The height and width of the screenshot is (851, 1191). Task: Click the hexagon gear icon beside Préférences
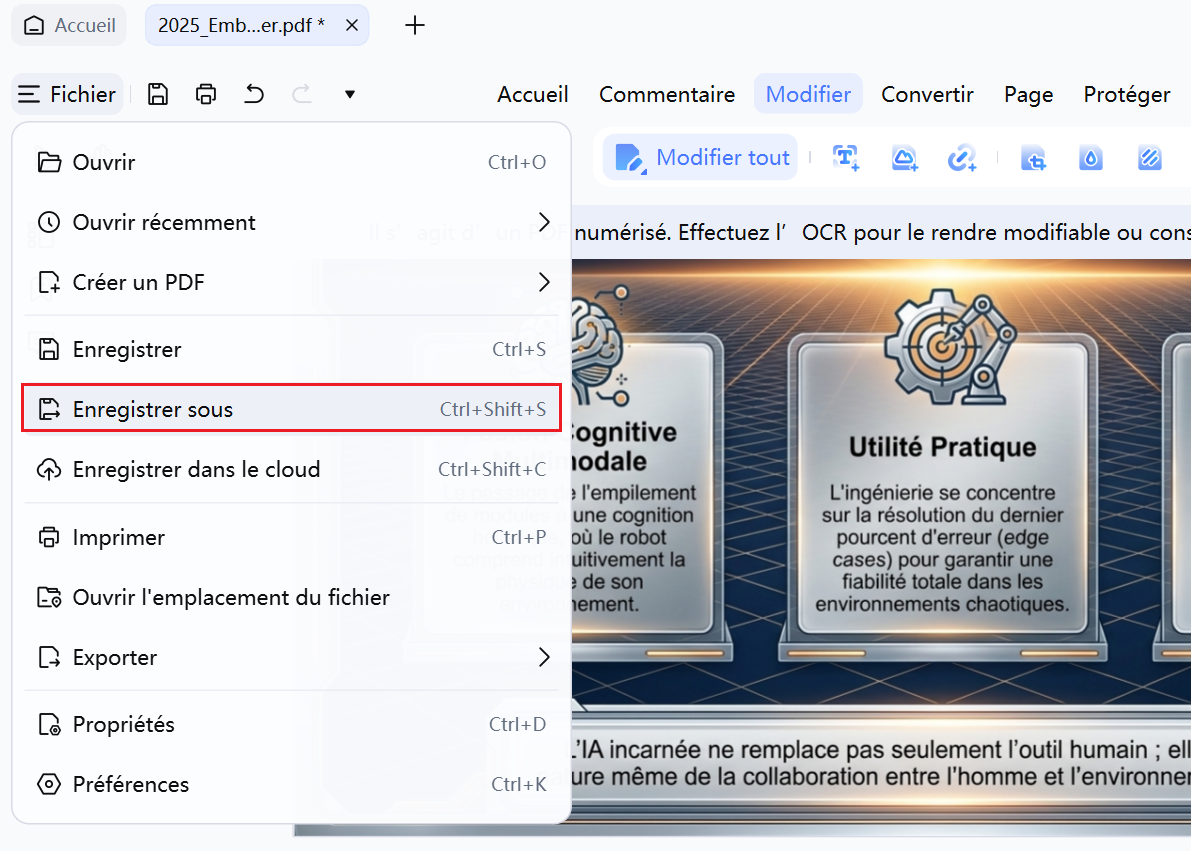[49, 784]
